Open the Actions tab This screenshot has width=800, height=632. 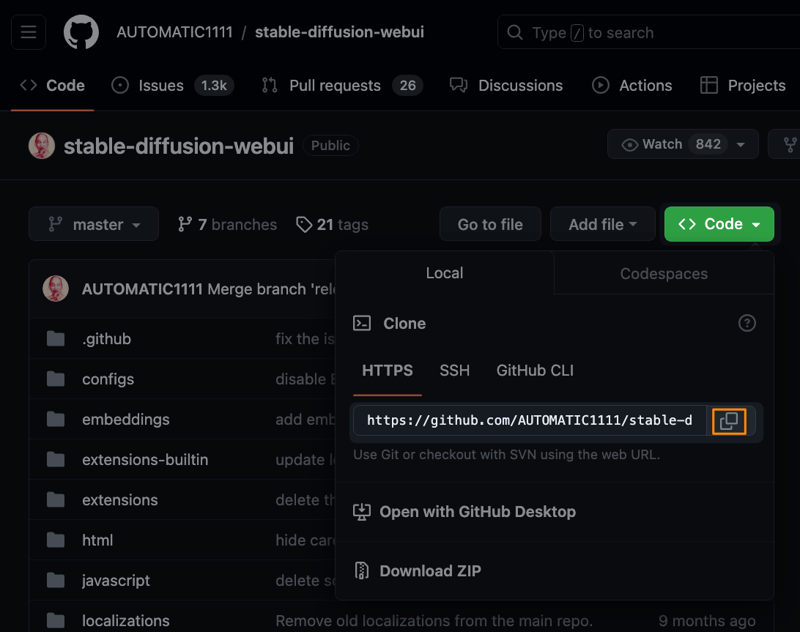coord(632,85)
